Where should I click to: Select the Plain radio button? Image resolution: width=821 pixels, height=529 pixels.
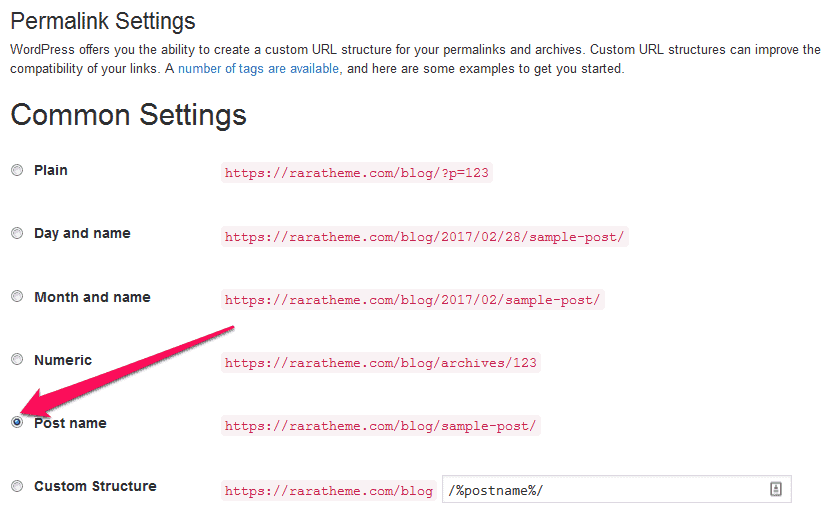(x=17, y=171)
